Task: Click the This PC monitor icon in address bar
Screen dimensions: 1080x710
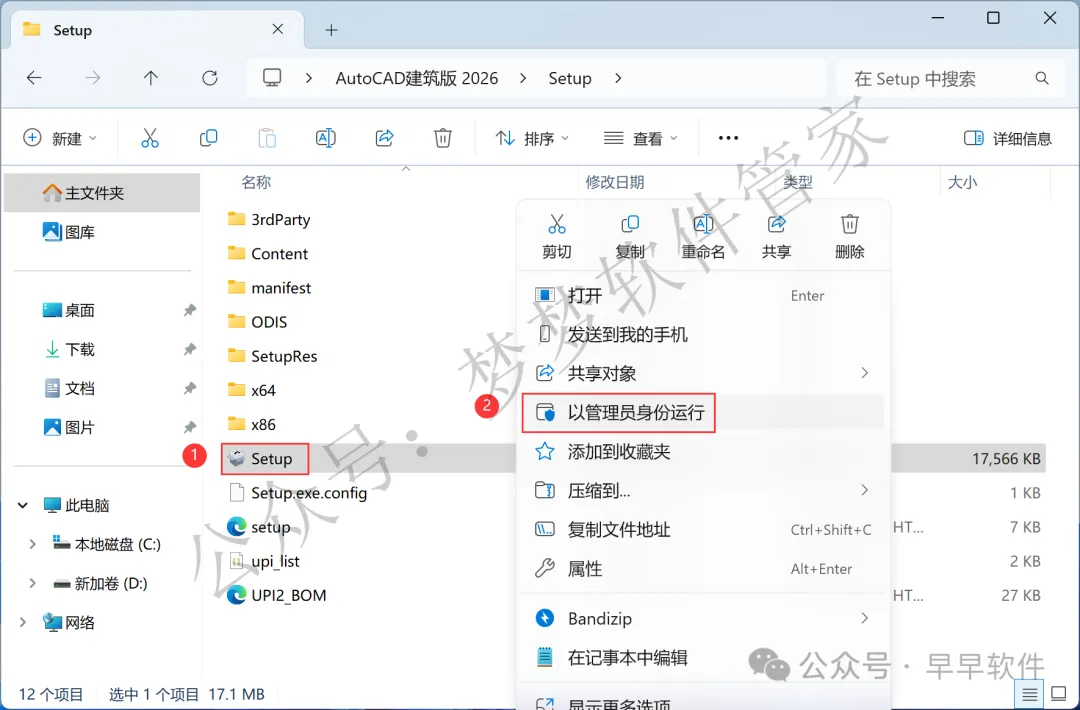Action: click(272, 78)
